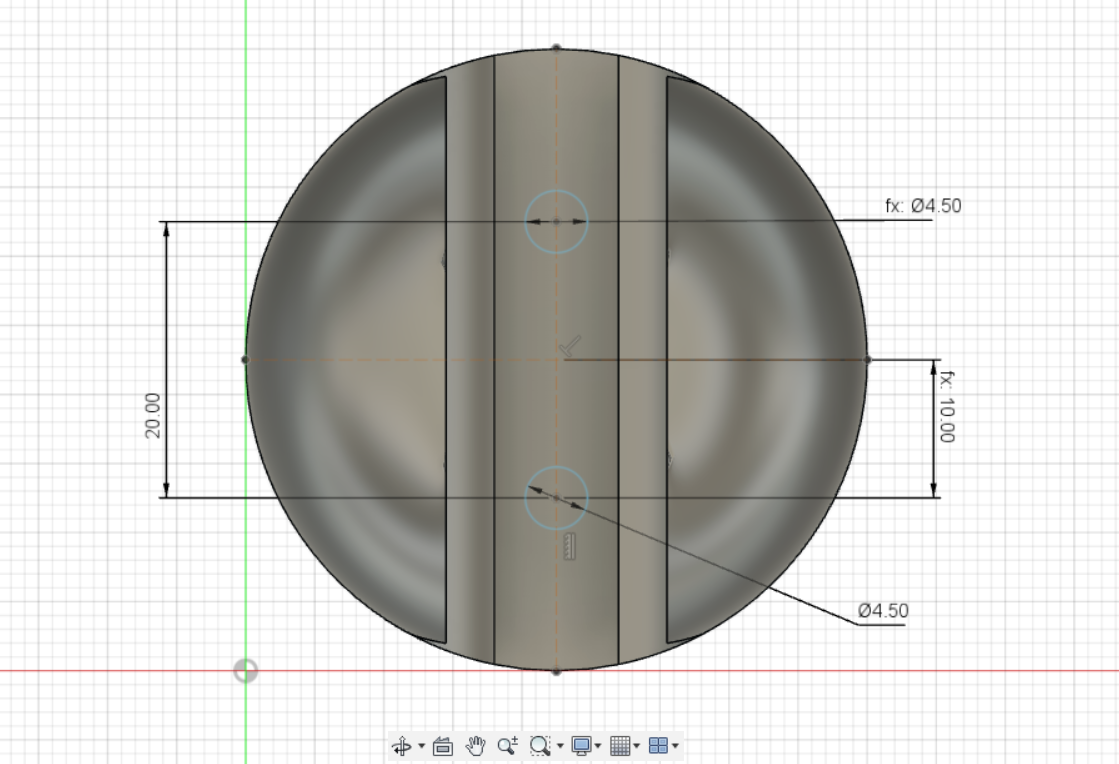Expand the Zoom Window options arrow
The image size is (1119, 764).
tap(560, 746)
